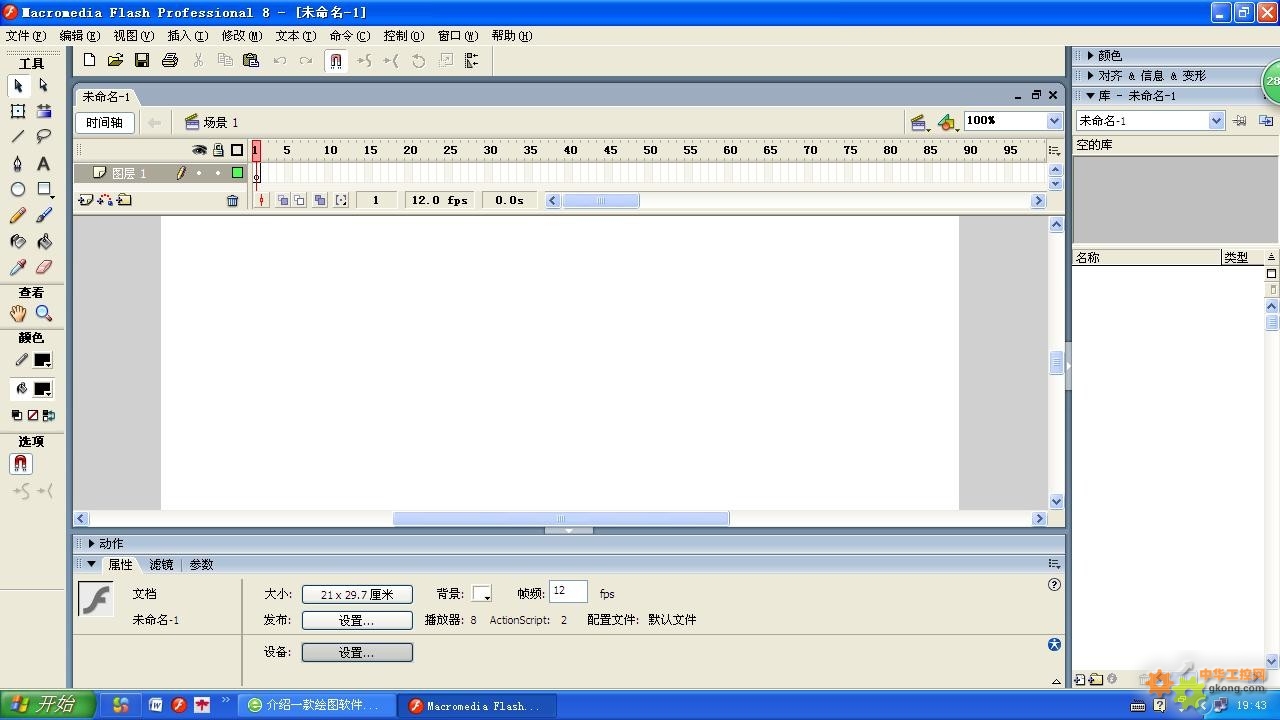Select the Eraser tool
The image size is (1280, 720).
point(44,267)
